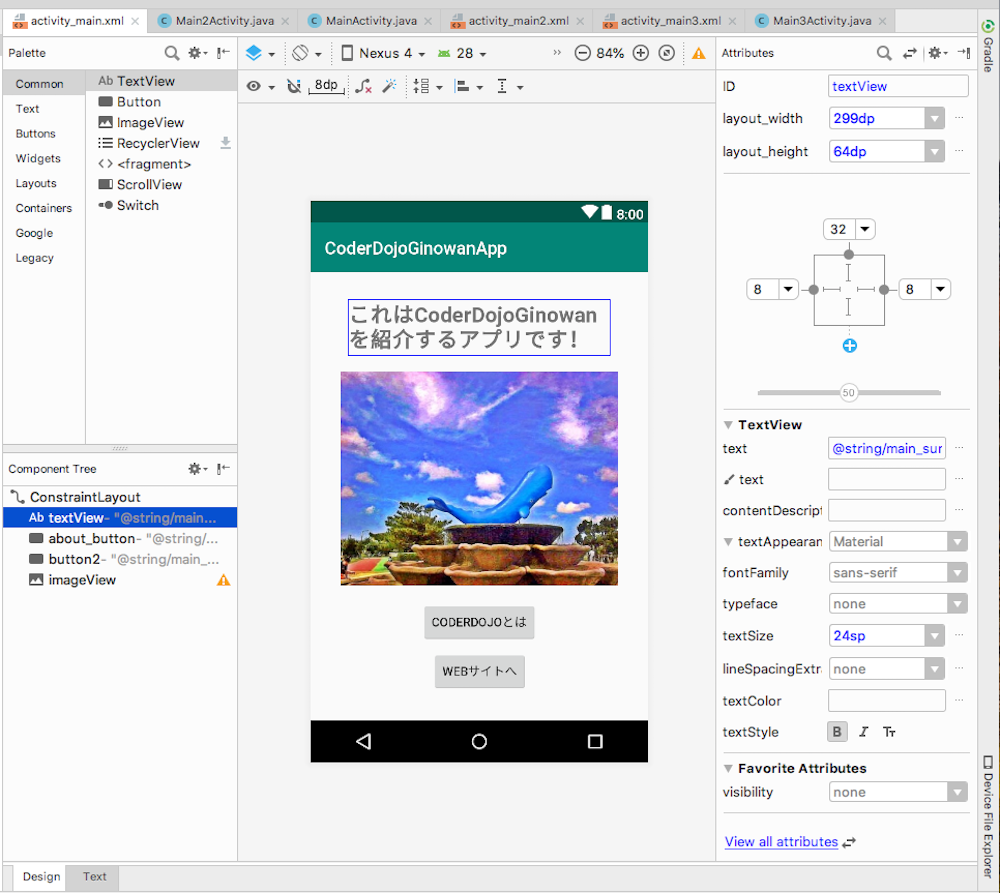Click imageView warning triangle
The image size is (1000, 893).
click(223, 580)
